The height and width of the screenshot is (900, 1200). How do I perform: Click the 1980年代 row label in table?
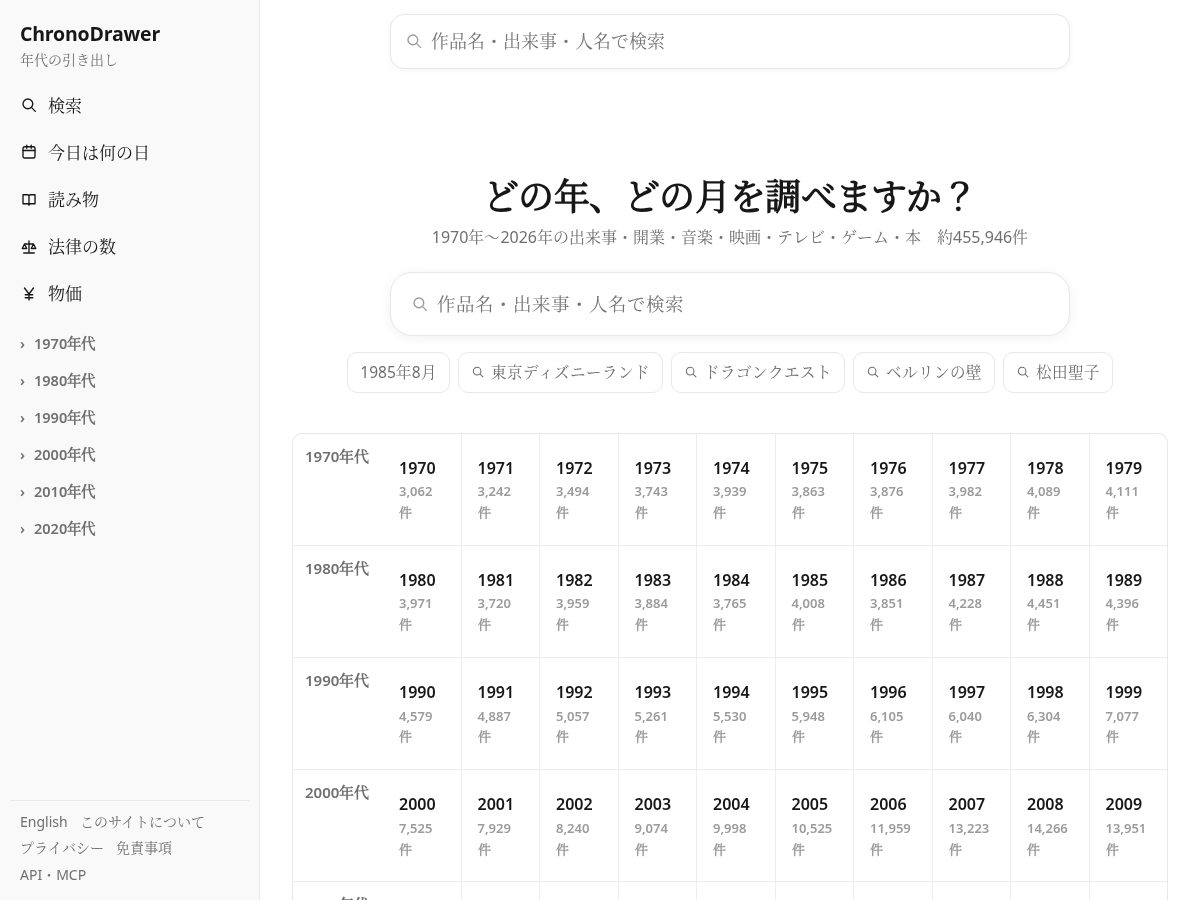(x=337, y=569)
